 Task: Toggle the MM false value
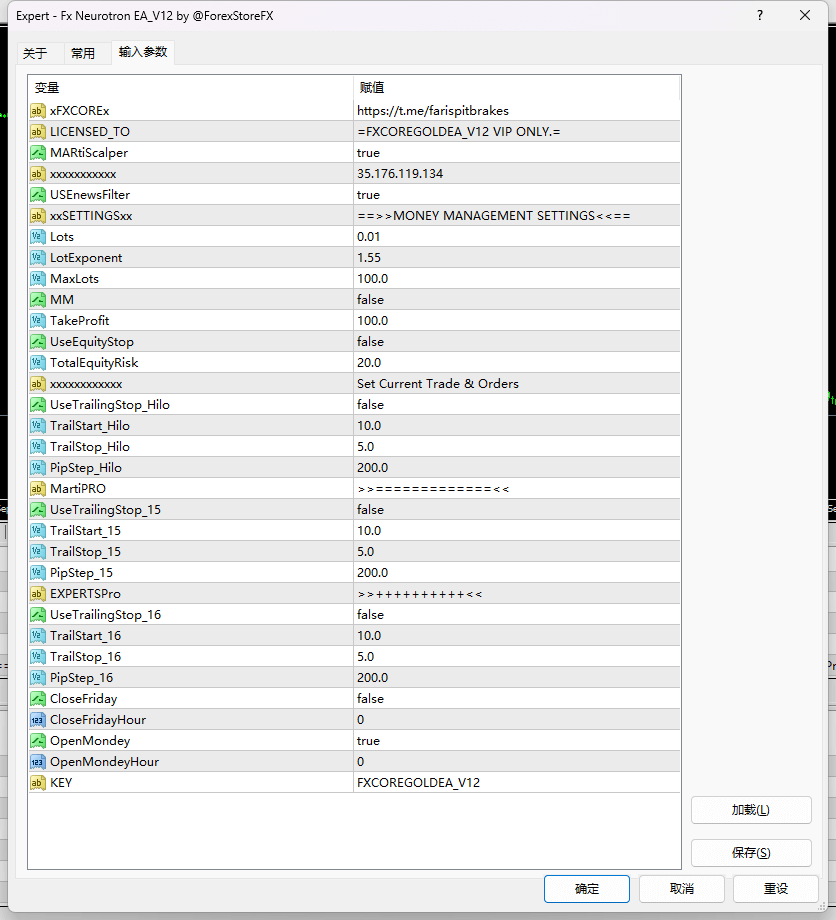(370, 300)
